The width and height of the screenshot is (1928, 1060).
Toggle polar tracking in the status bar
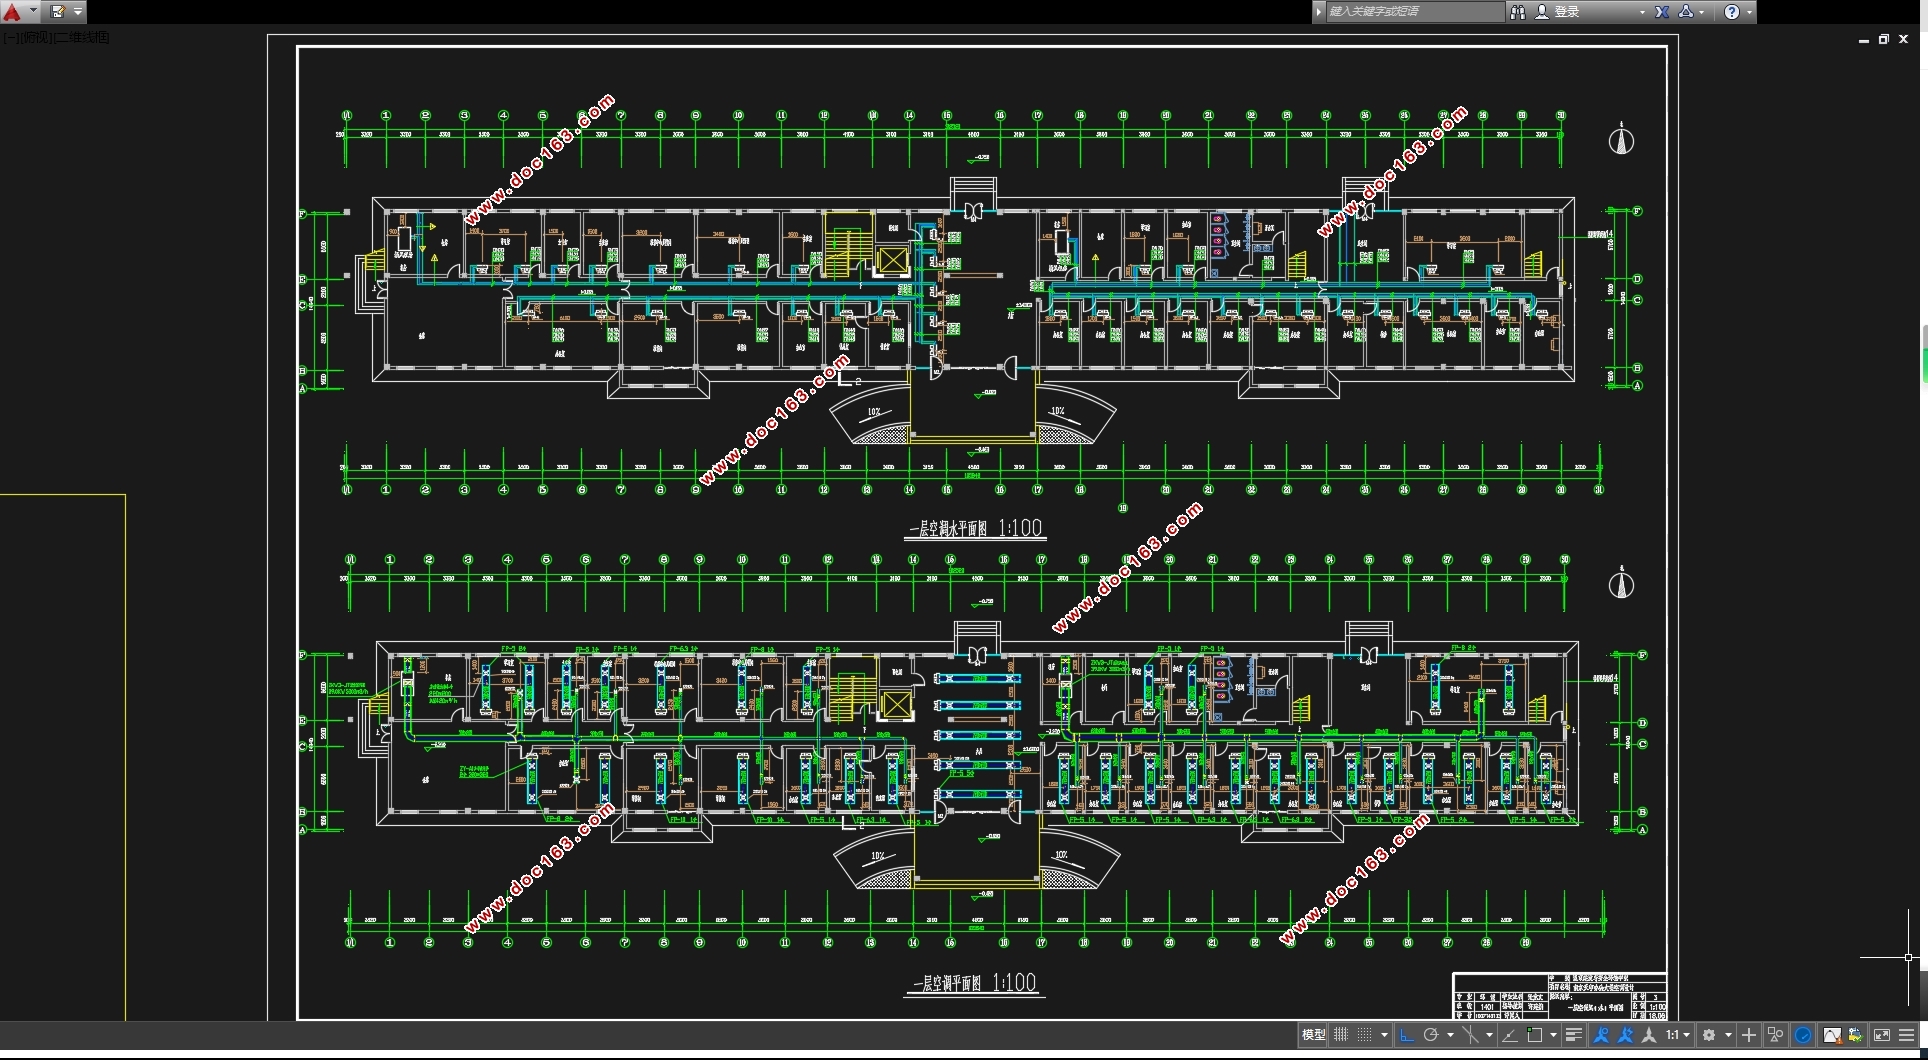[x=1431, y=1035]
